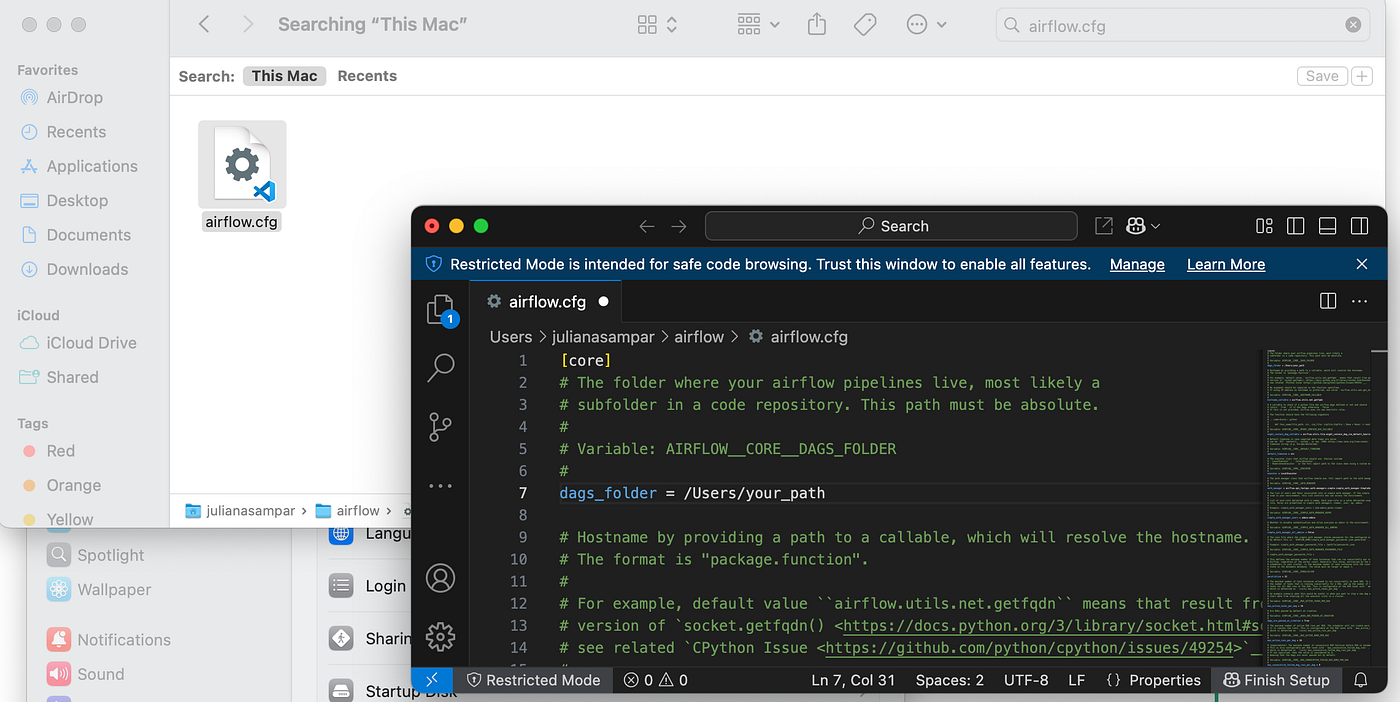Split the editor to the right
The height and width of the screenshot is (702, 1400).
point(1328,301)
